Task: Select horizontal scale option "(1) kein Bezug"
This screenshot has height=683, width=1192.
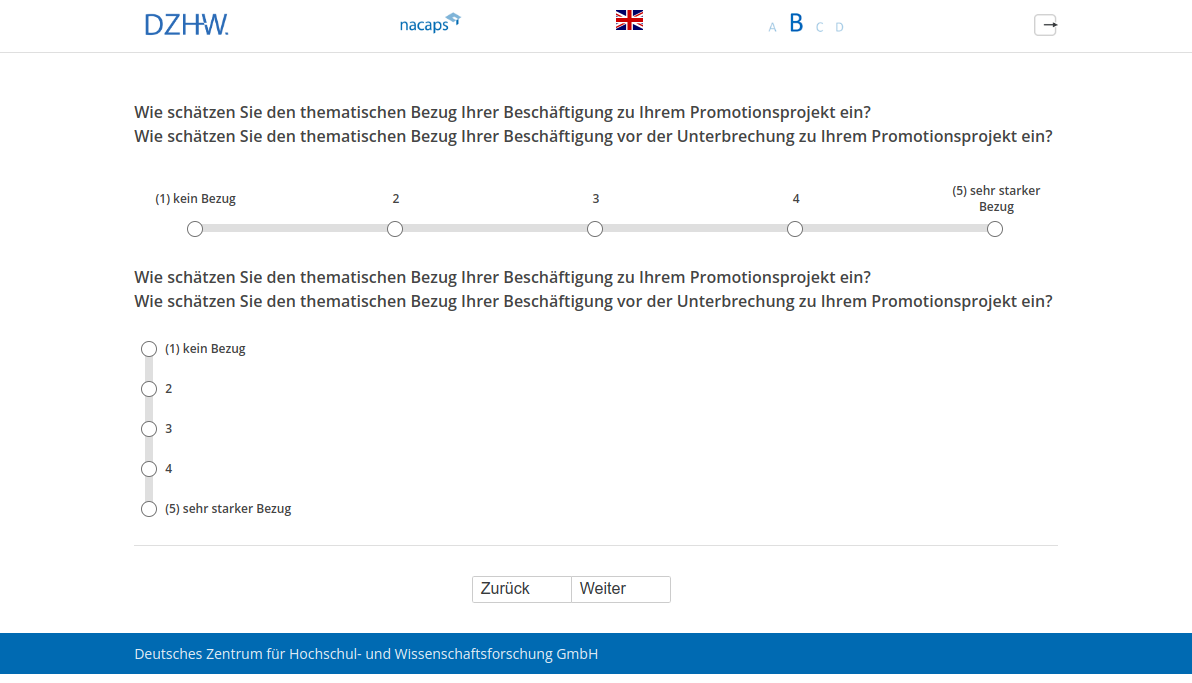Action: [195, 229]
